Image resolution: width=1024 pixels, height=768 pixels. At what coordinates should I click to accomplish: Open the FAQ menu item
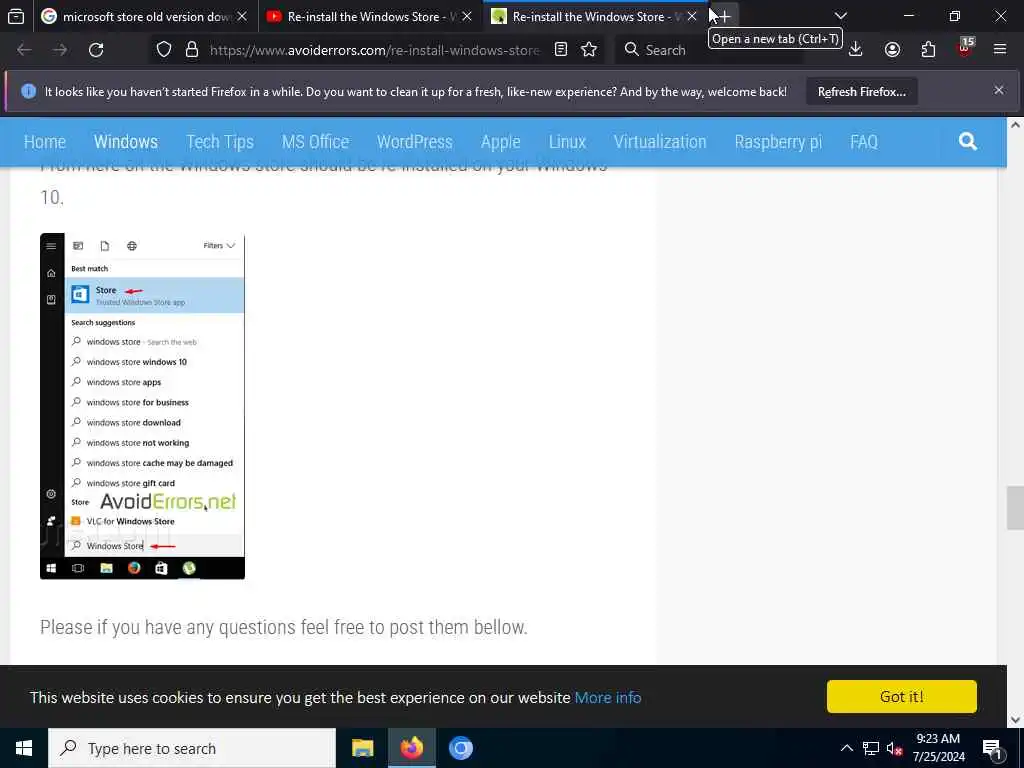coord(863,142)
